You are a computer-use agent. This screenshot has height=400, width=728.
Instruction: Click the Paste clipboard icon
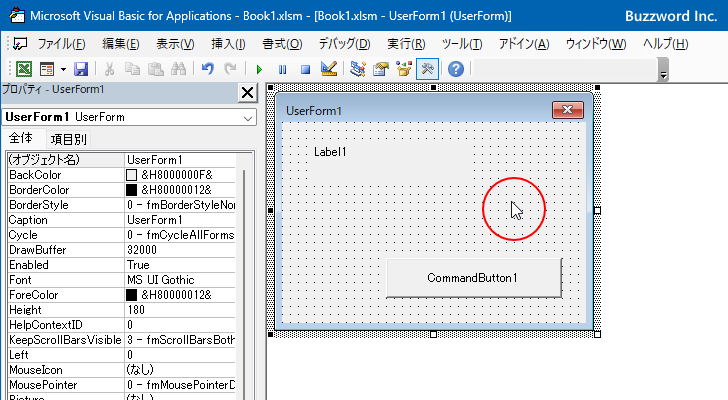coord(156,69)
